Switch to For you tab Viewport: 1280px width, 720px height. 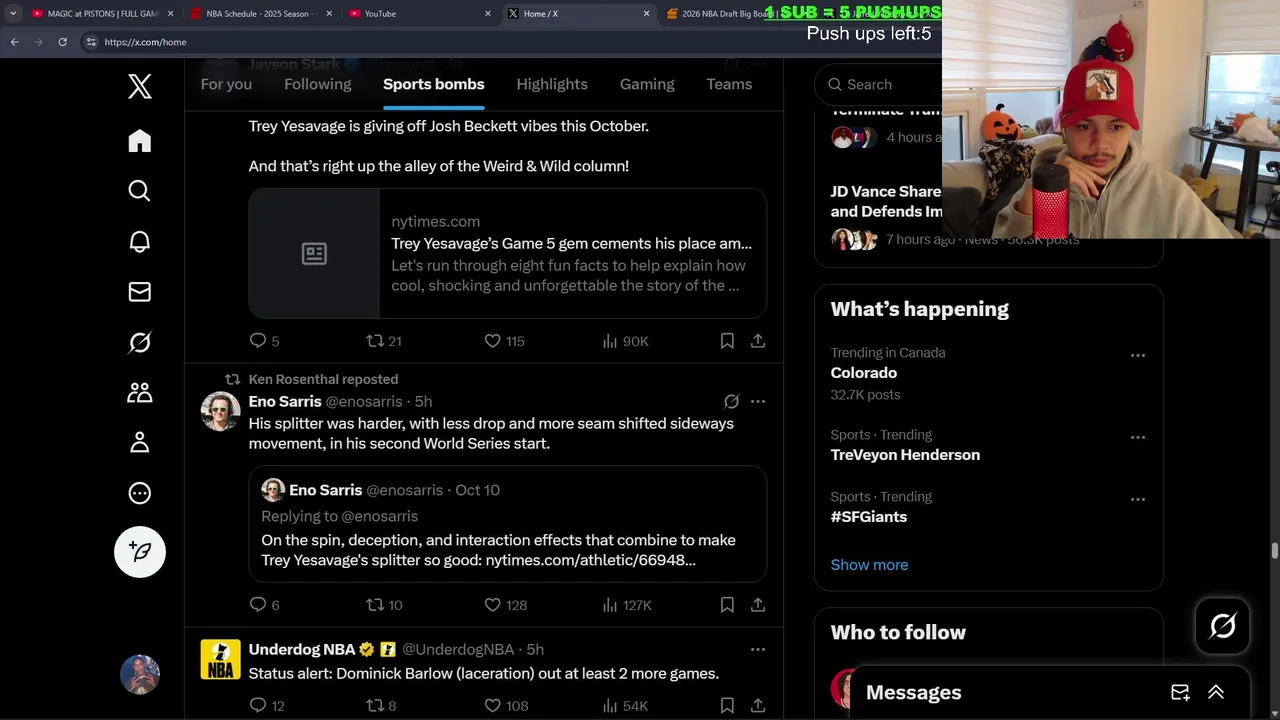(226, 84)
